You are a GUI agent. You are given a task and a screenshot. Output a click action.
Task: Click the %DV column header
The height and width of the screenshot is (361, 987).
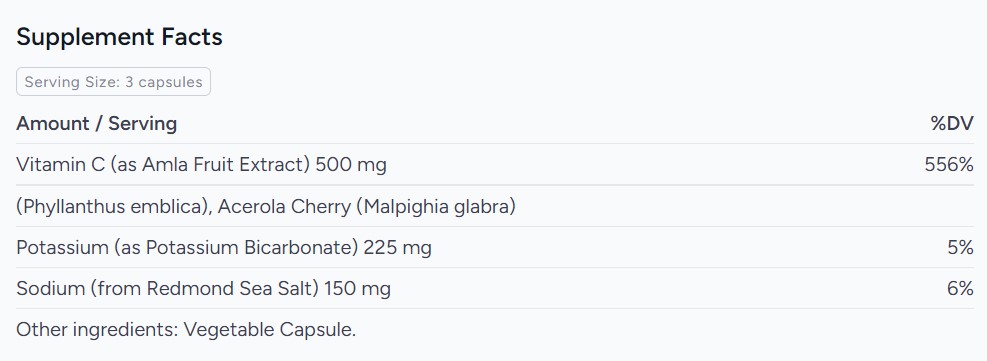[952, 123]
